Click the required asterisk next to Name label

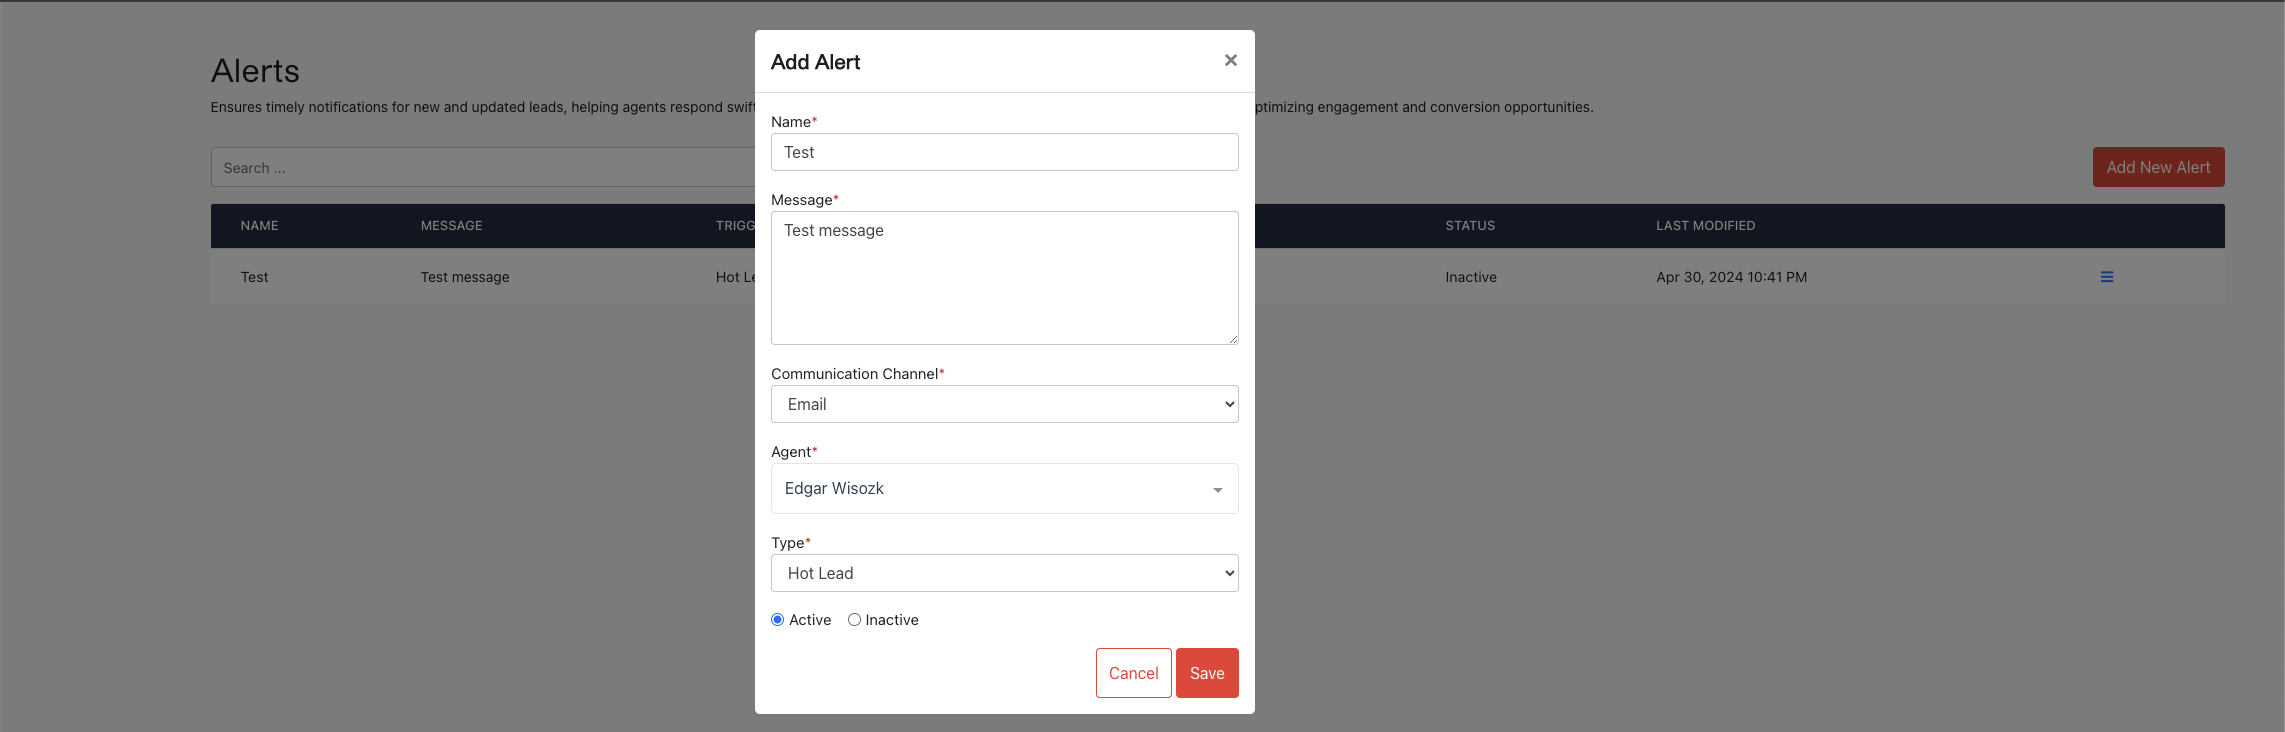(x=814, y=117)
